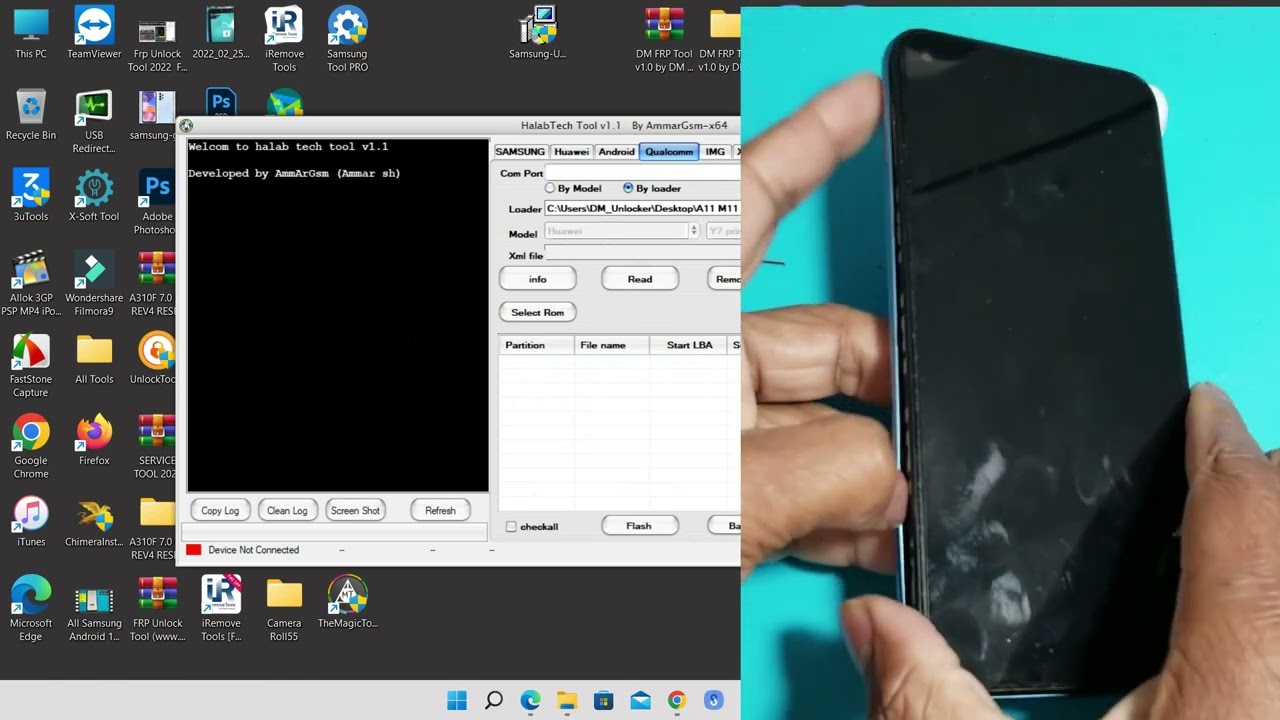This screenshot has height=720, width=1280.
Task: Click the Device Not Connected status text
Action: click(x=253, y=550)
